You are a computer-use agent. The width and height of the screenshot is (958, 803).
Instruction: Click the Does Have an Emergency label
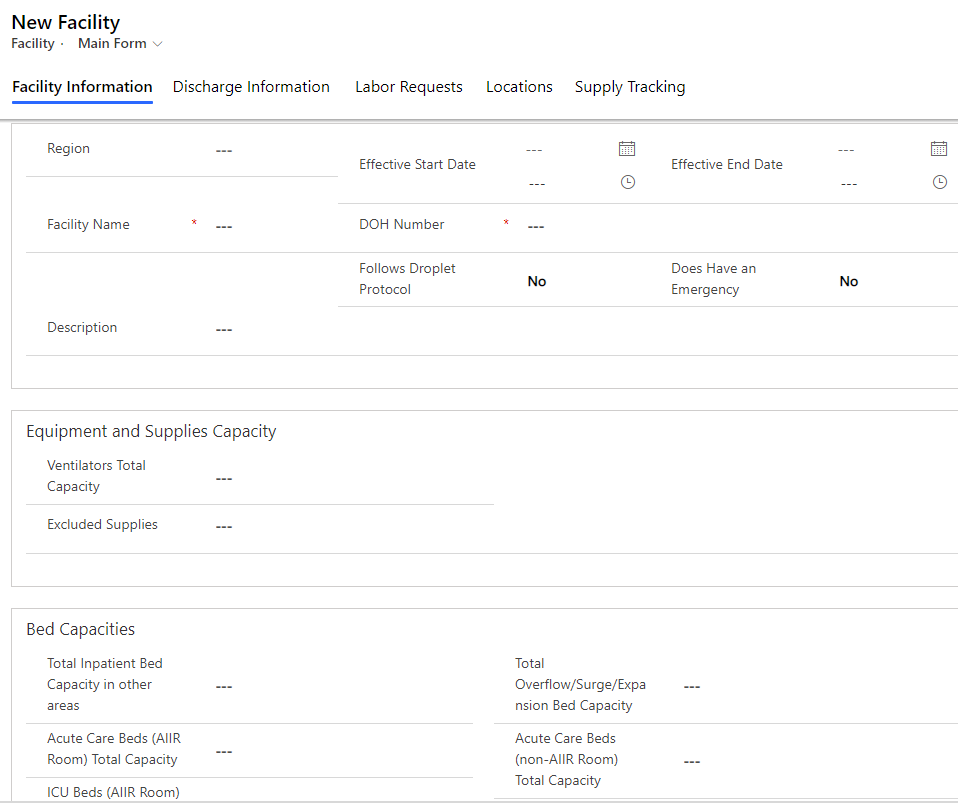713,279
